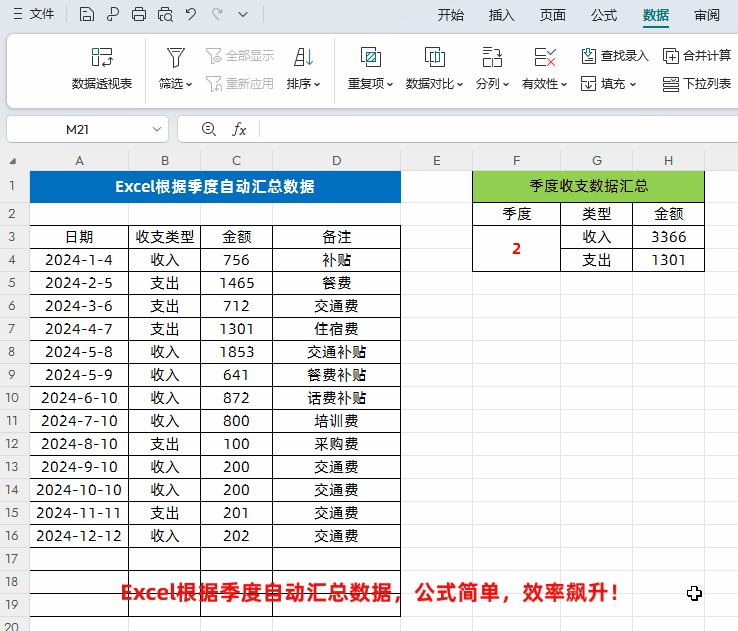Click the 重复项 icon
The height and width of the screenshot is (631, 738).
tap(370, 57)
